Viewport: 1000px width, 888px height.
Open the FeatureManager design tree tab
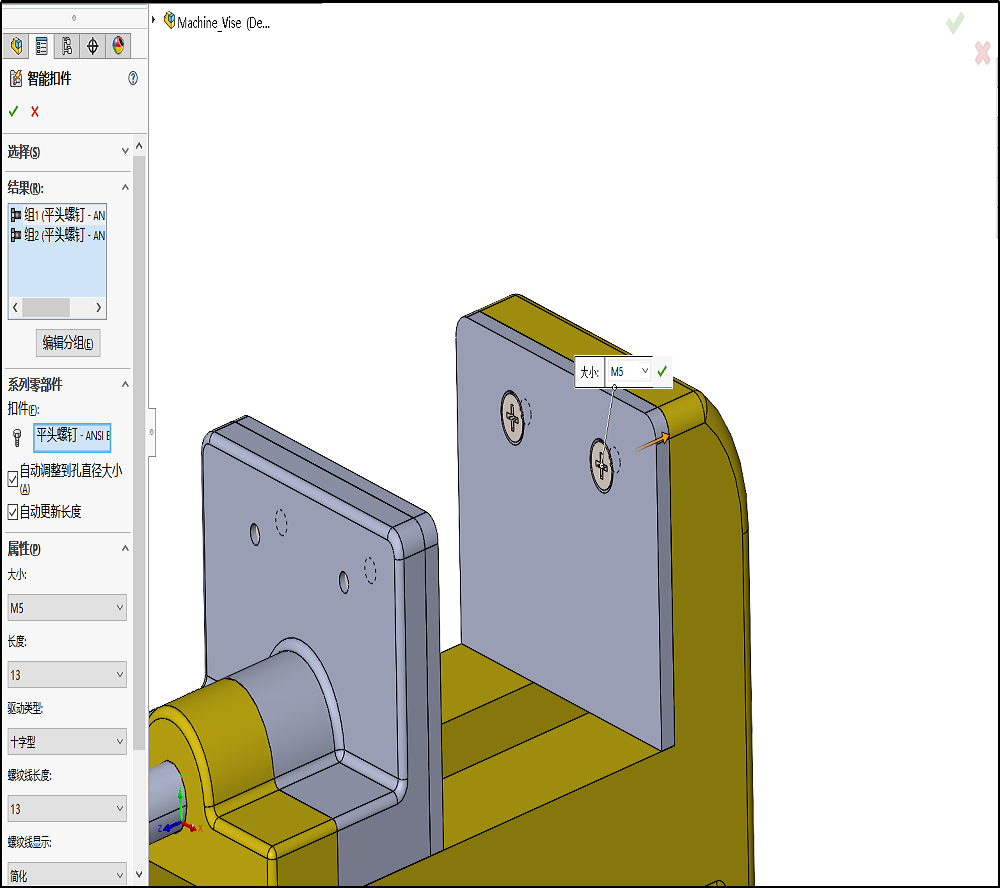coord(16,45)
